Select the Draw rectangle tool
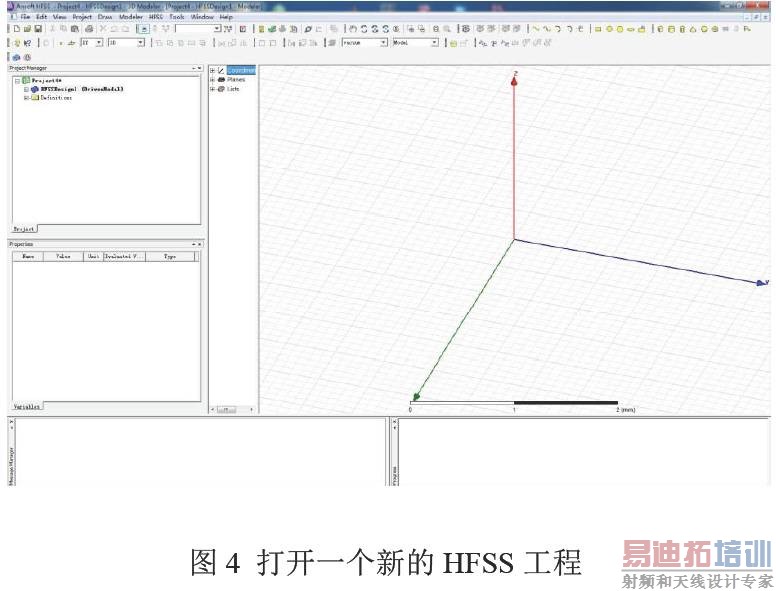The width and height of the screenshot is (776, 591). (x=598, y=29)
